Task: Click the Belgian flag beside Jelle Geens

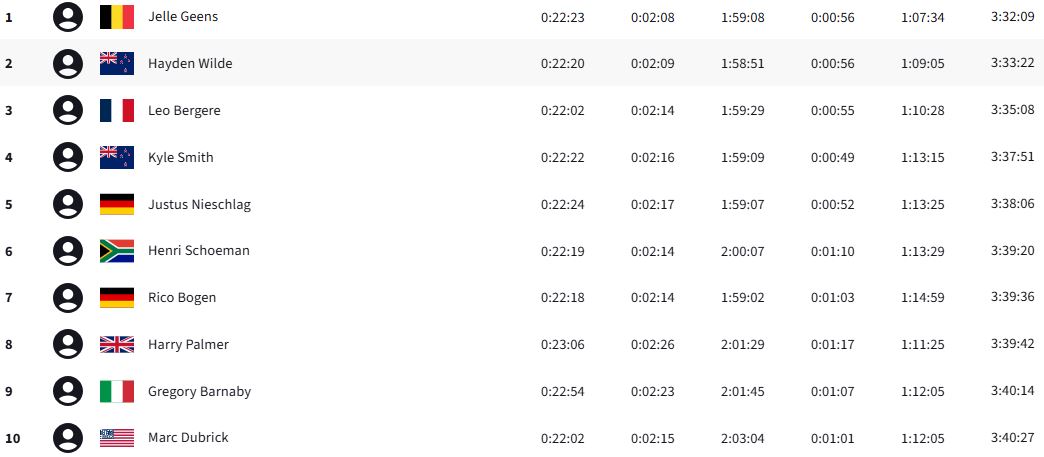Action: tap(117, 16)
